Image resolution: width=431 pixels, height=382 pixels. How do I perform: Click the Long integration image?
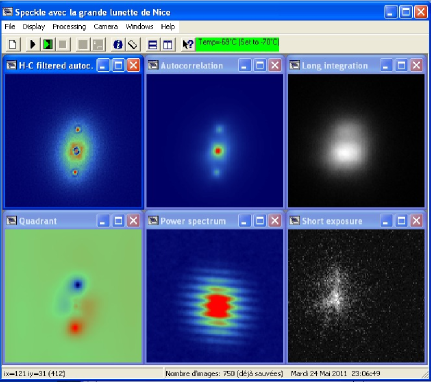pos(356,141)
